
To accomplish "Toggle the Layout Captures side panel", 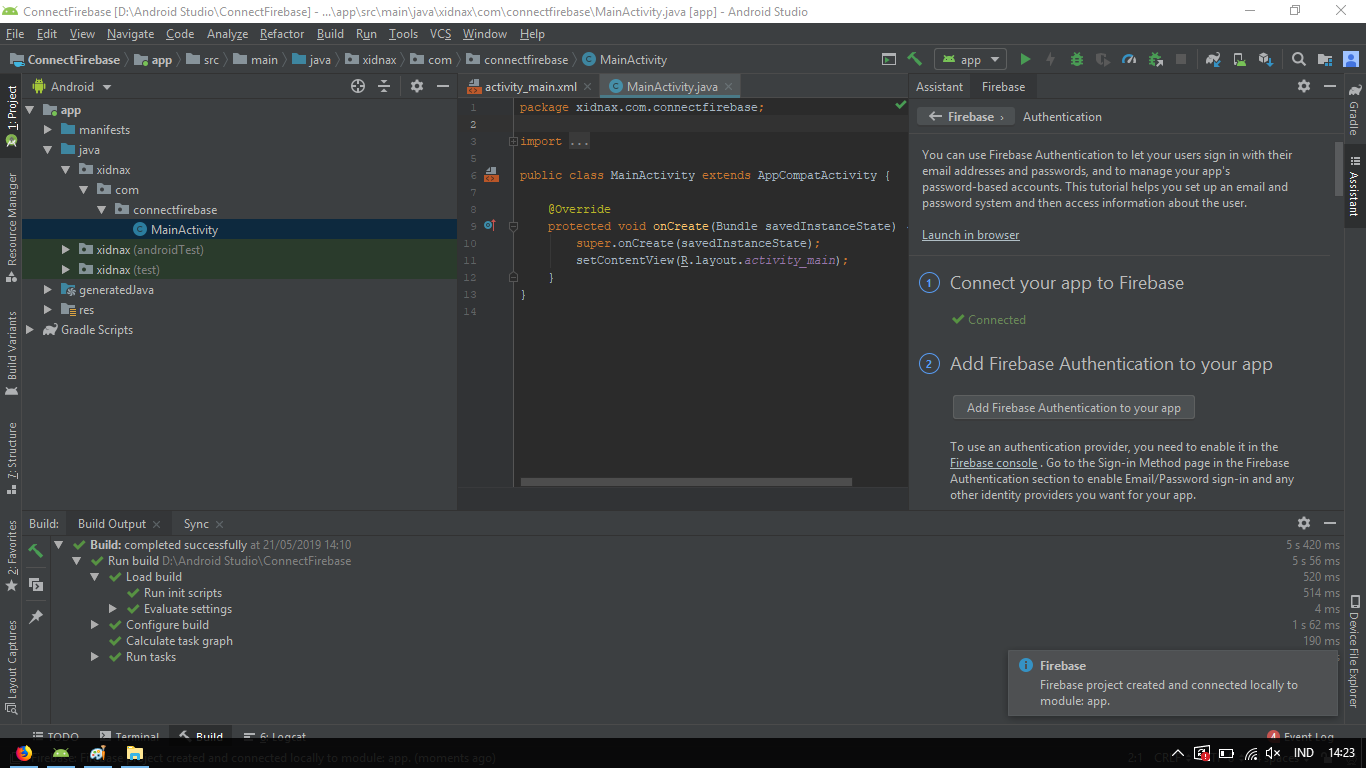I will [x=12, y=667].
